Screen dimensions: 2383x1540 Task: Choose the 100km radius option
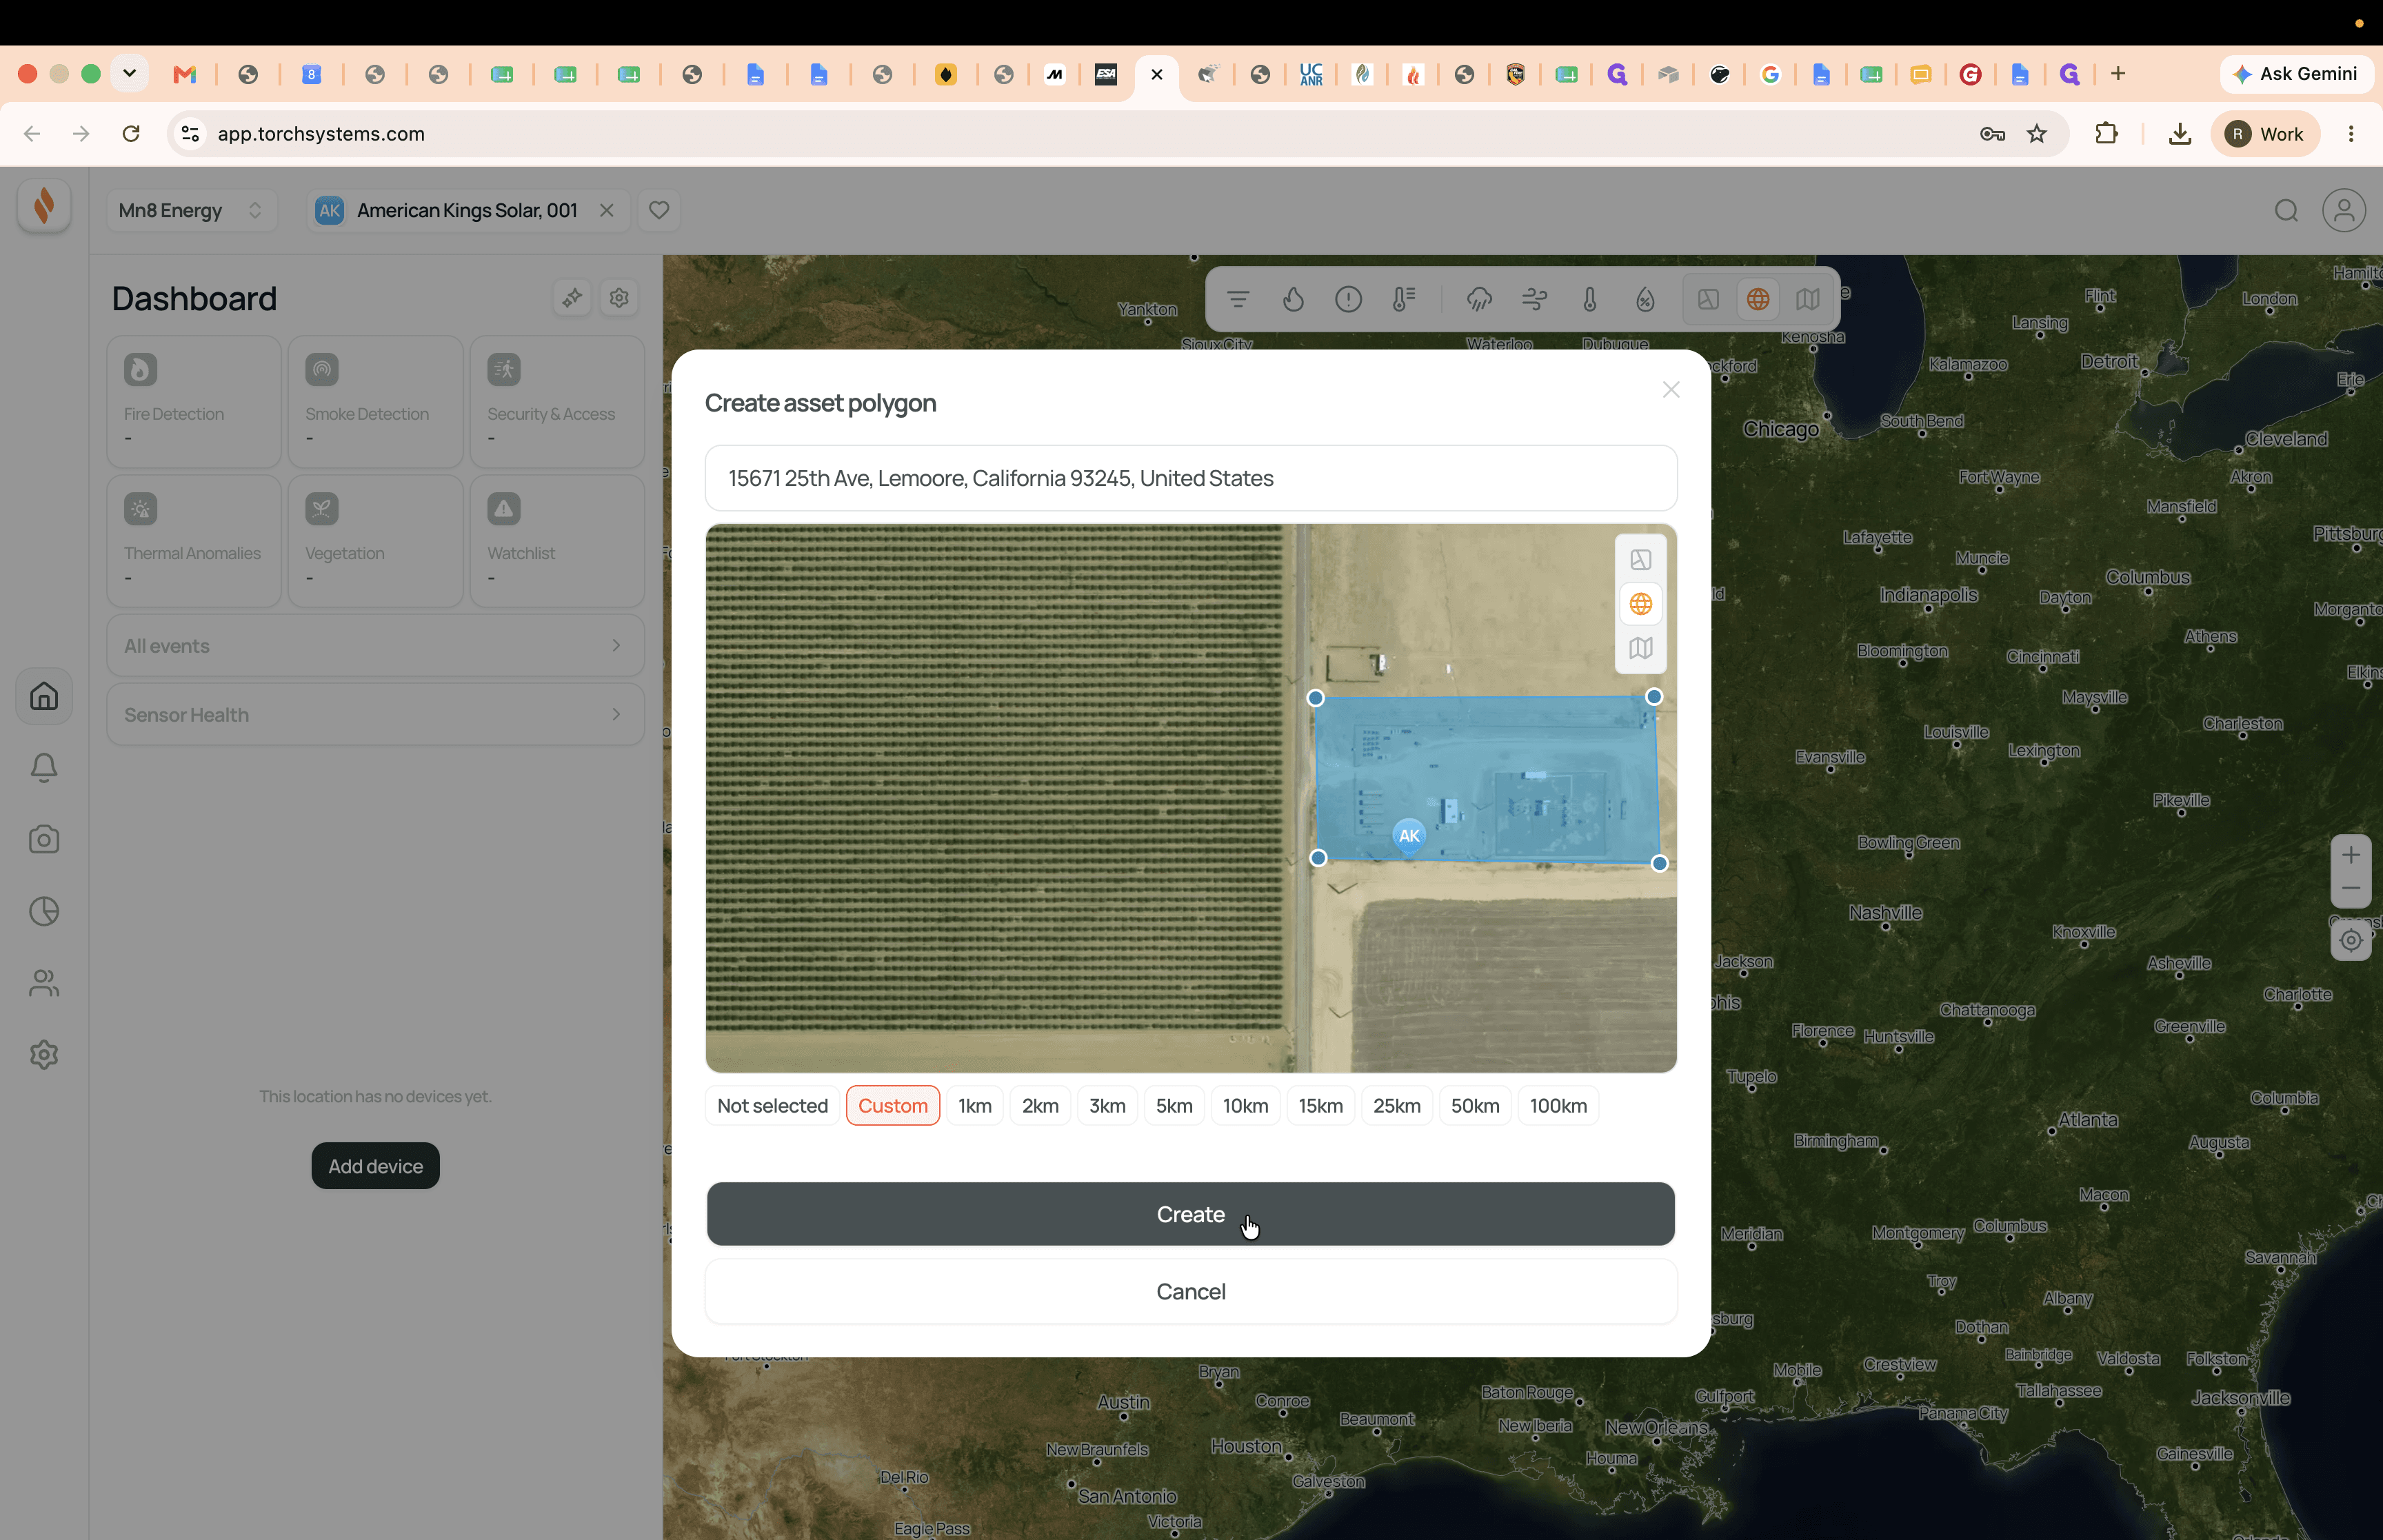[x=1558, y=1106]
